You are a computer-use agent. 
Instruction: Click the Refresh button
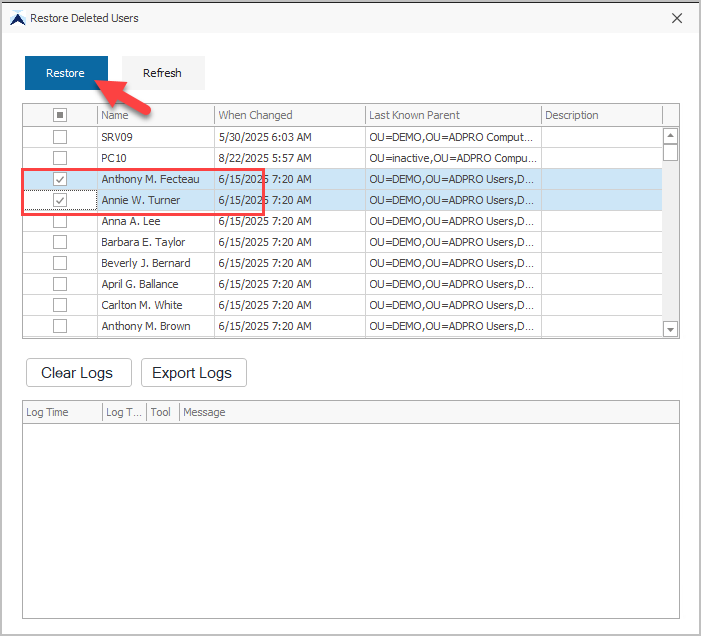pyautogui.click(x=163, y=73)
